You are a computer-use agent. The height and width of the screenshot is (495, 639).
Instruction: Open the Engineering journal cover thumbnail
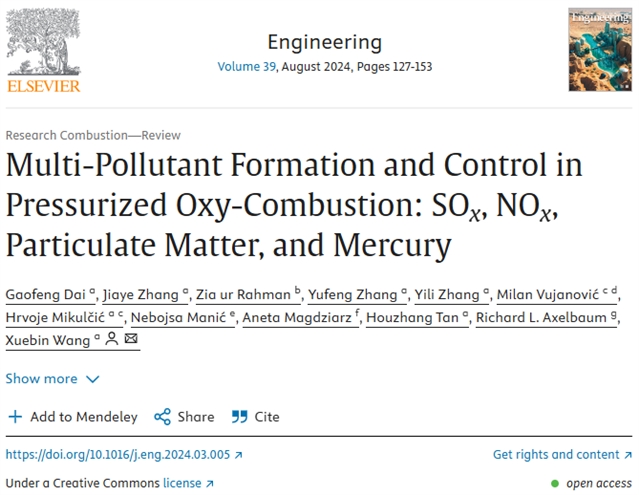pos(602,50)
